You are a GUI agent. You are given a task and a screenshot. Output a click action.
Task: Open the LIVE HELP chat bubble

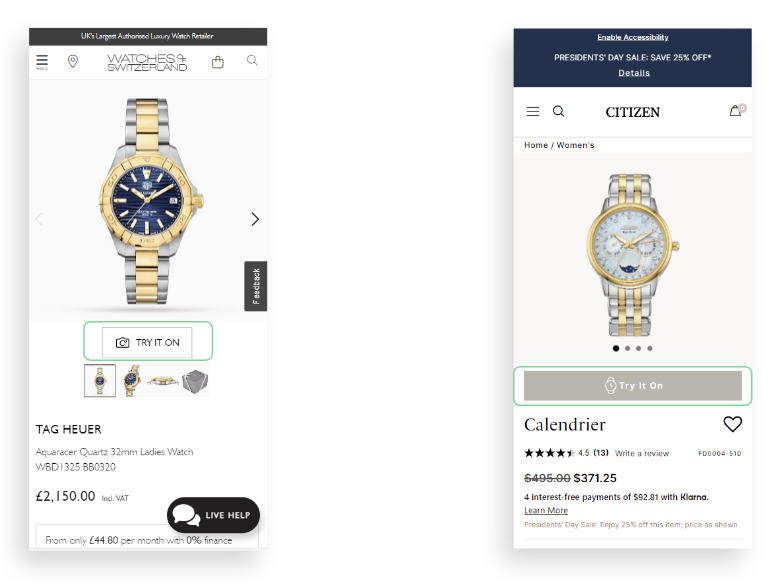pyautogui.click(x=213, y=515)
